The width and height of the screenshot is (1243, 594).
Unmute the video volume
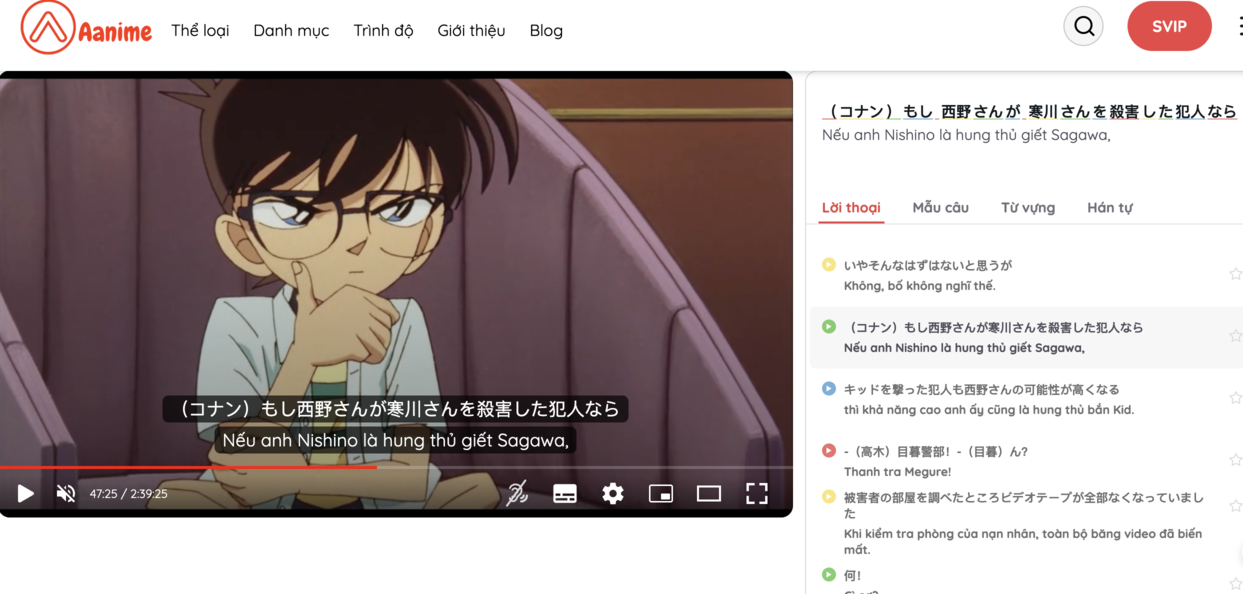66,493
